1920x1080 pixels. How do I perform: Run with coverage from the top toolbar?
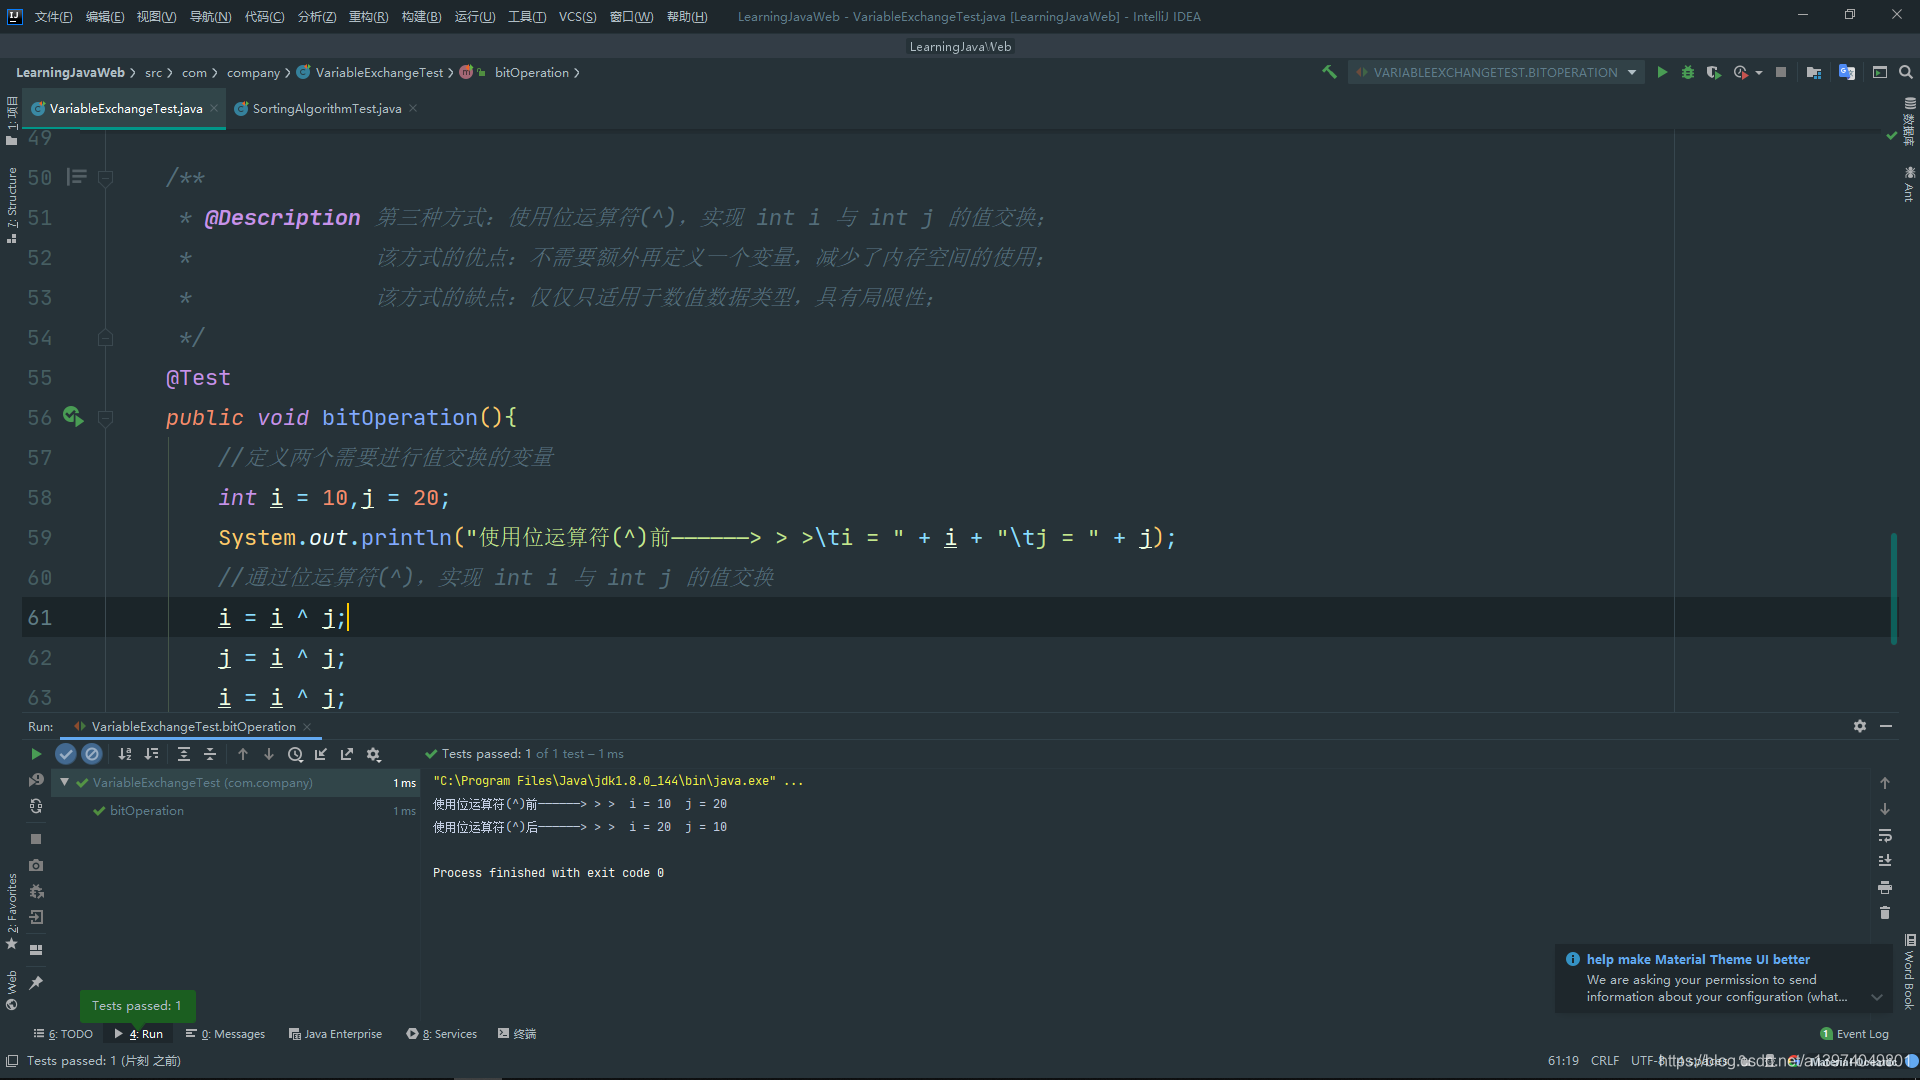(x=1714, y=72)
